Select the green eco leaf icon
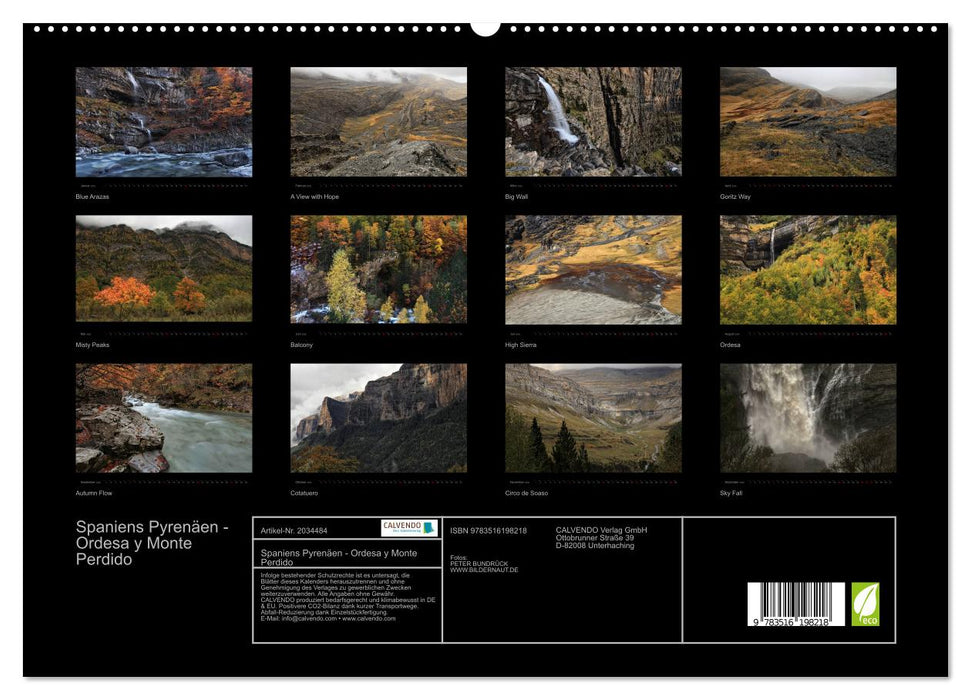The width and height of the screenshot is (971, 700). 864,602
